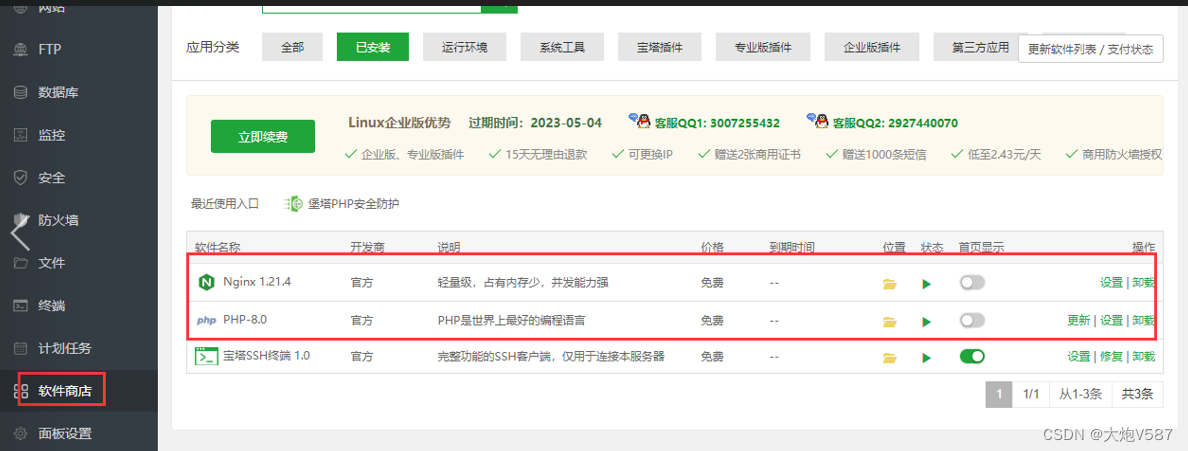Image resolution: width=1188 pixels, height=451 pixels.
Task: Open the 宝塔SSH终端 location folder icon
Action: pos(889,358)
